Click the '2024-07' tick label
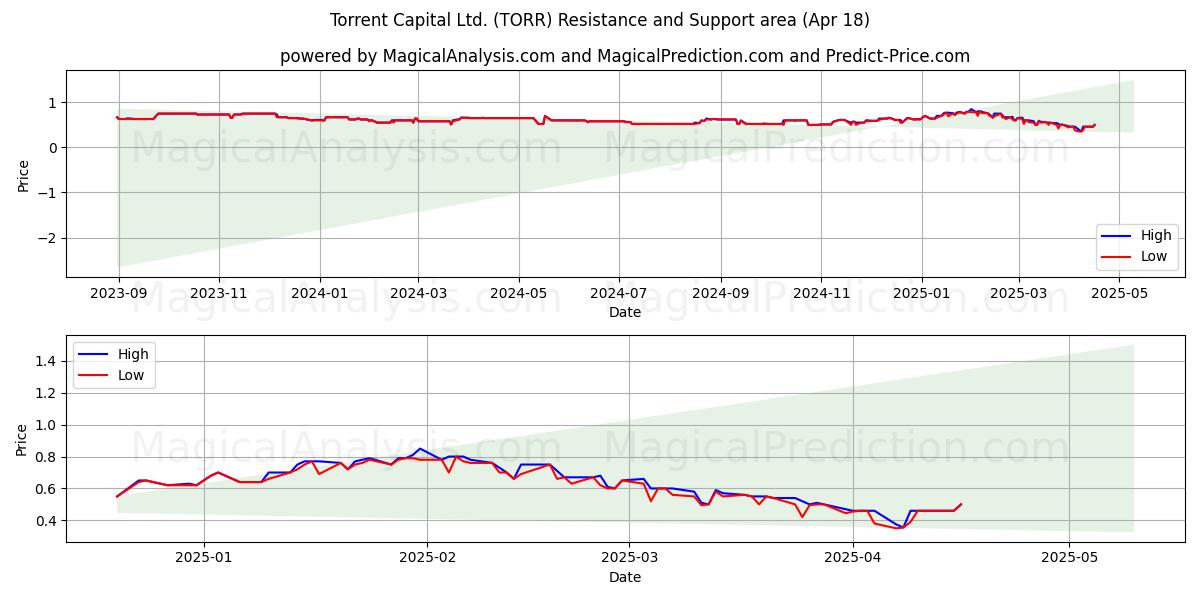Viewport: 1200px width, 600px height. [x=619, y=294]
